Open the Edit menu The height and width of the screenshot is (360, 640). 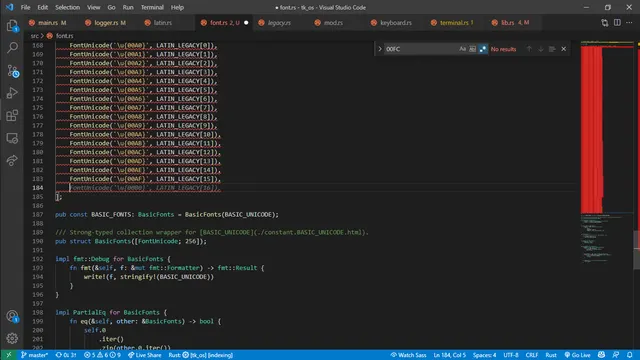42,7
